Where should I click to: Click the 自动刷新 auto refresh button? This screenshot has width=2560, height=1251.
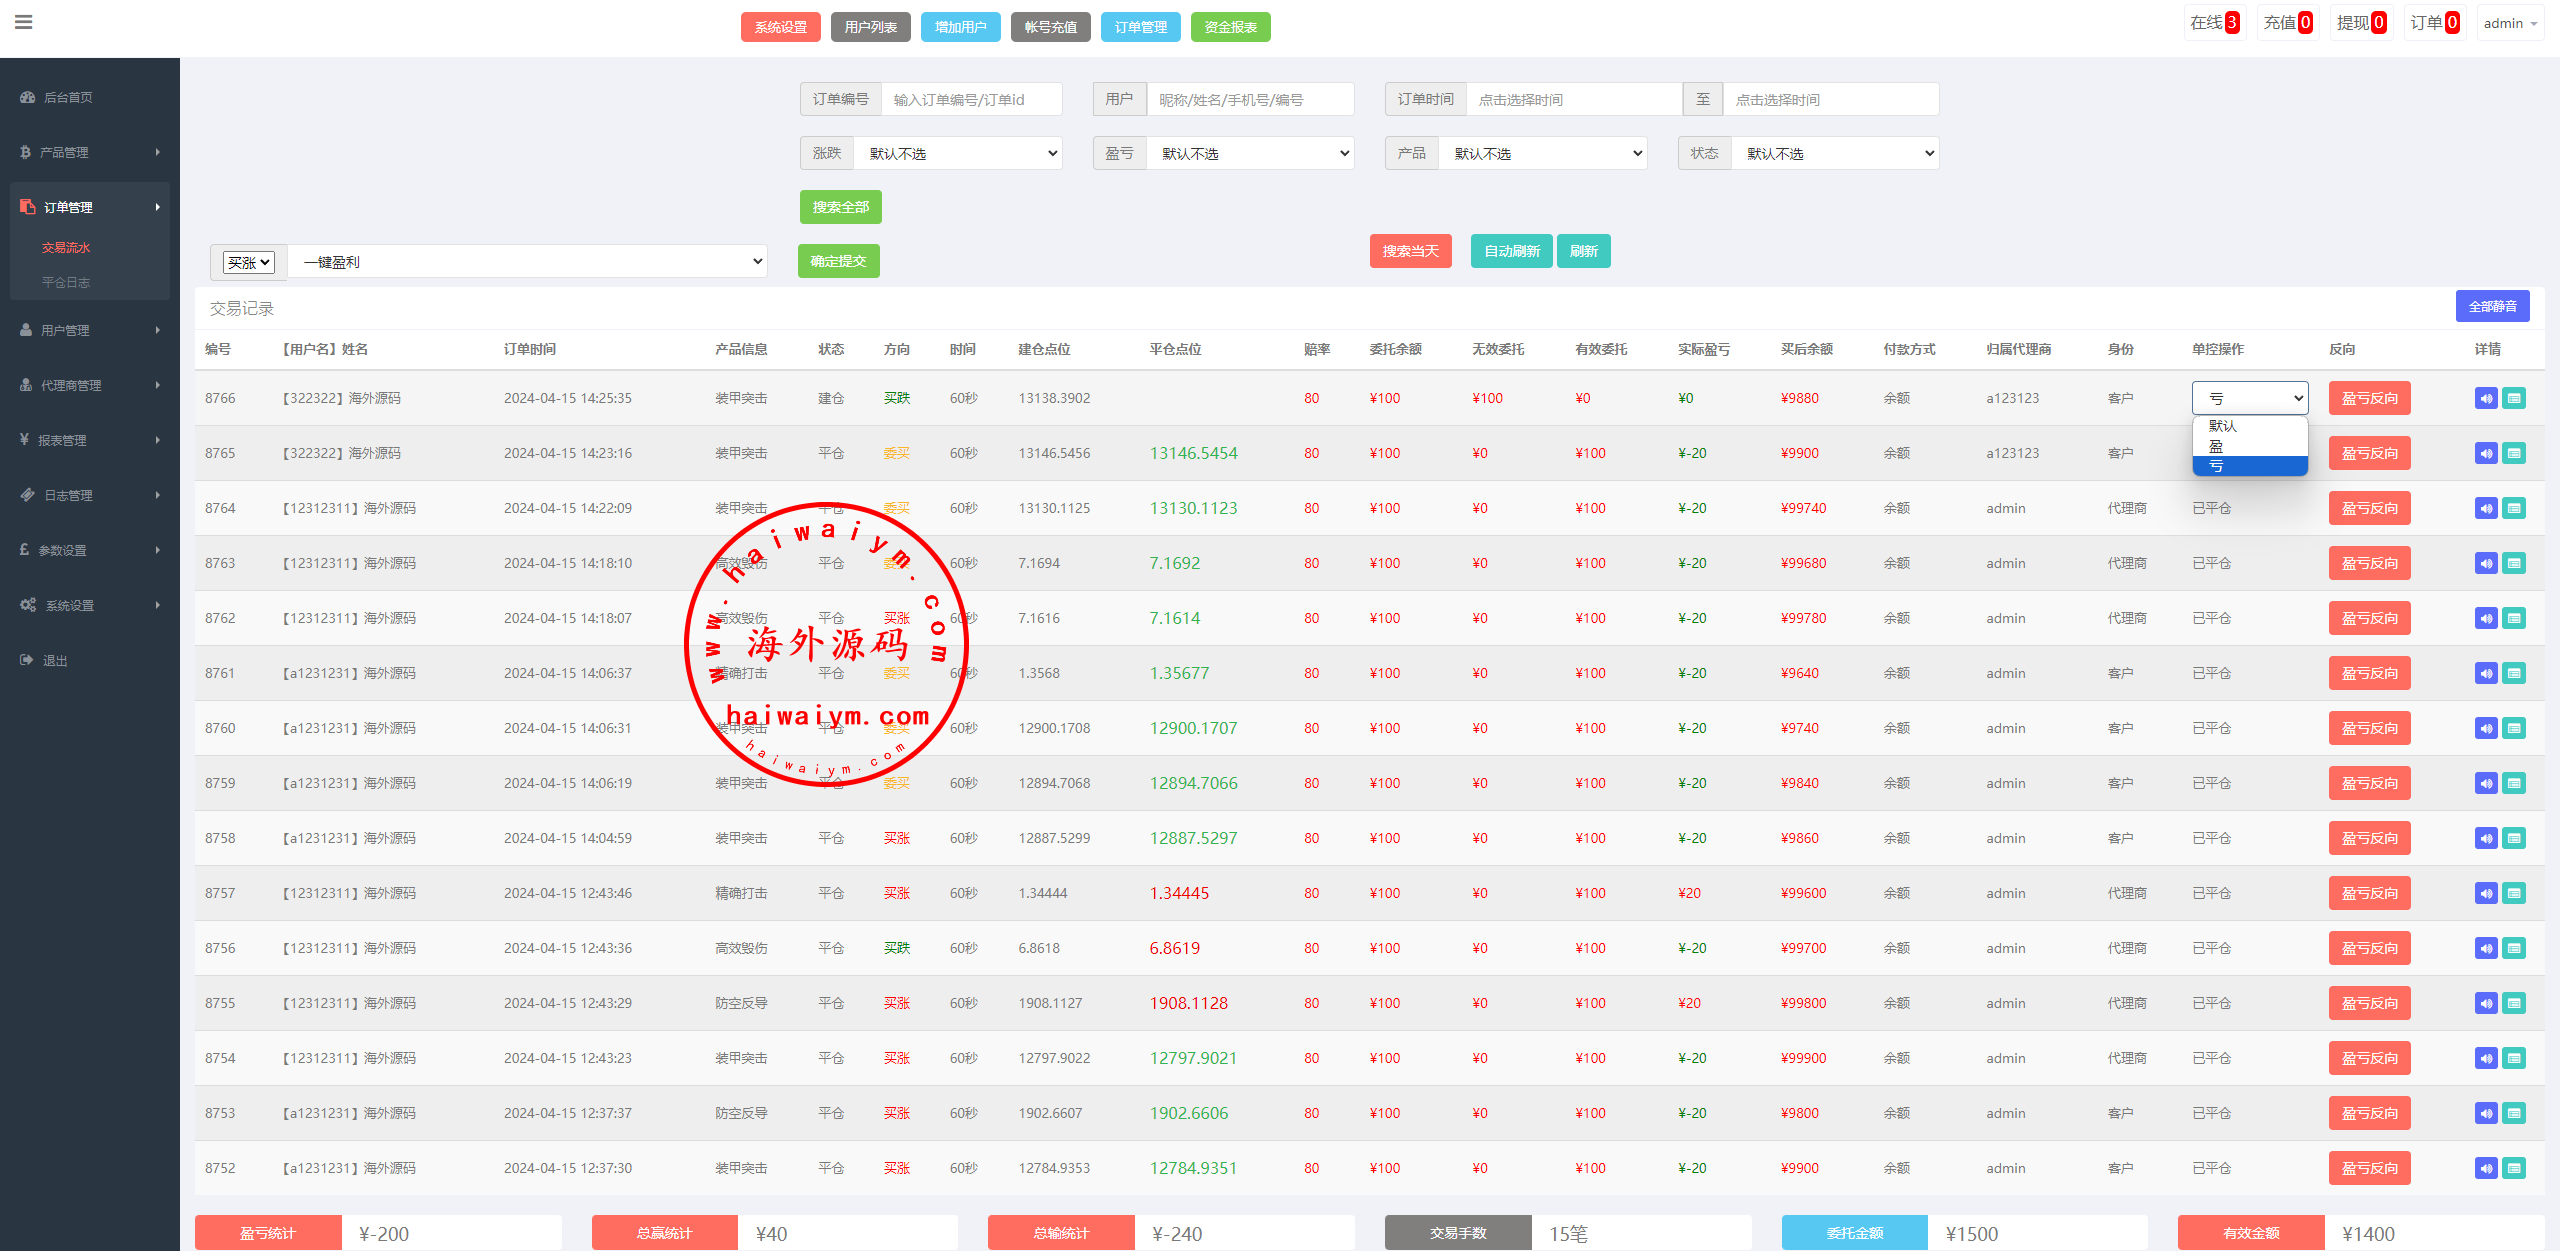1511,251
